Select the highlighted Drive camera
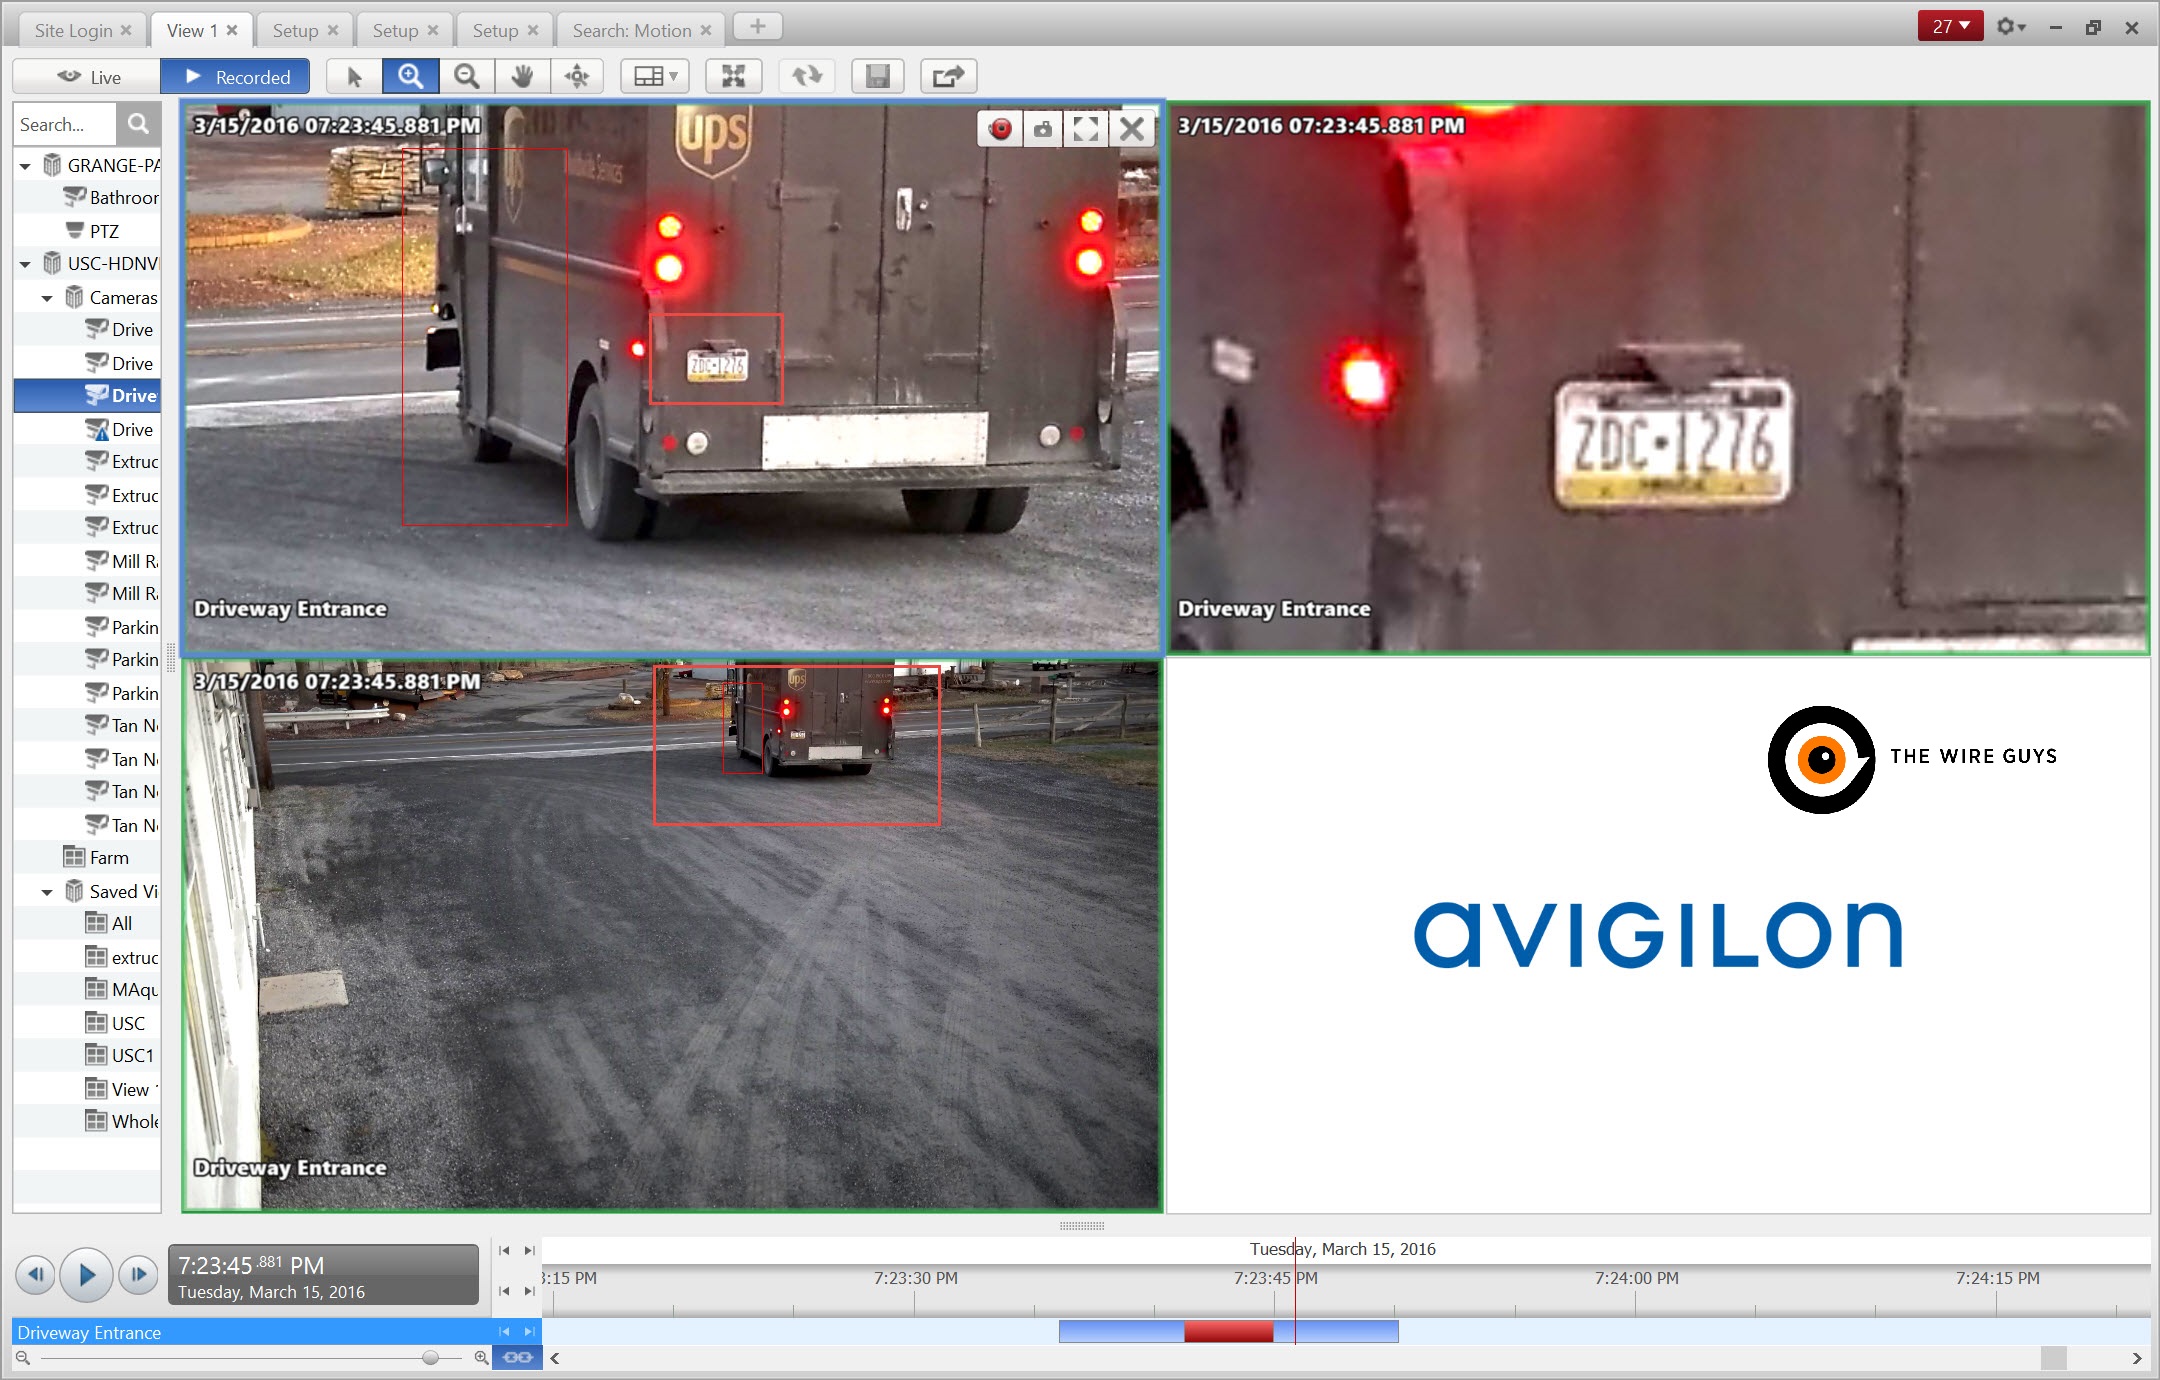This screenshot has width=2160, height=1380. point(87,396)
